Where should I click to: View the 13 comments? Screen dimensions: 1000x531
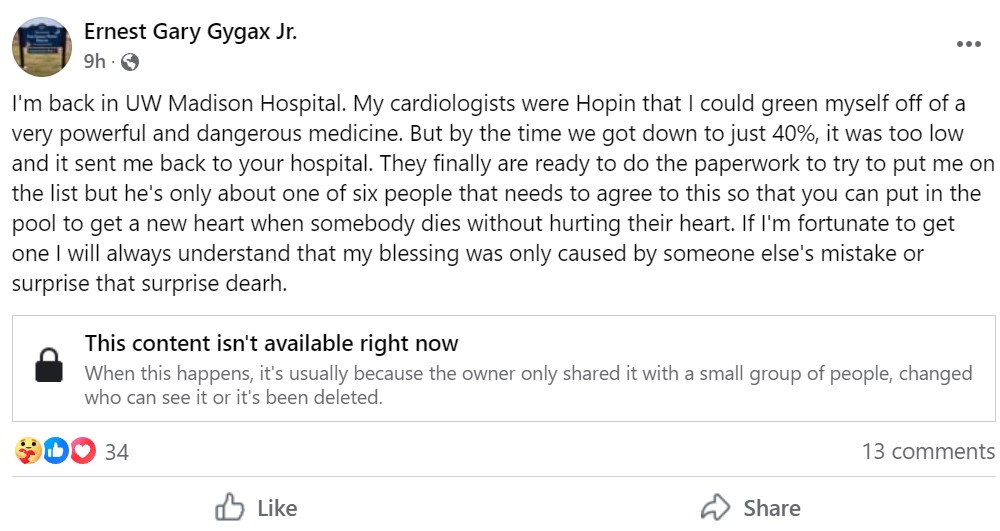(x=928, y=452)
